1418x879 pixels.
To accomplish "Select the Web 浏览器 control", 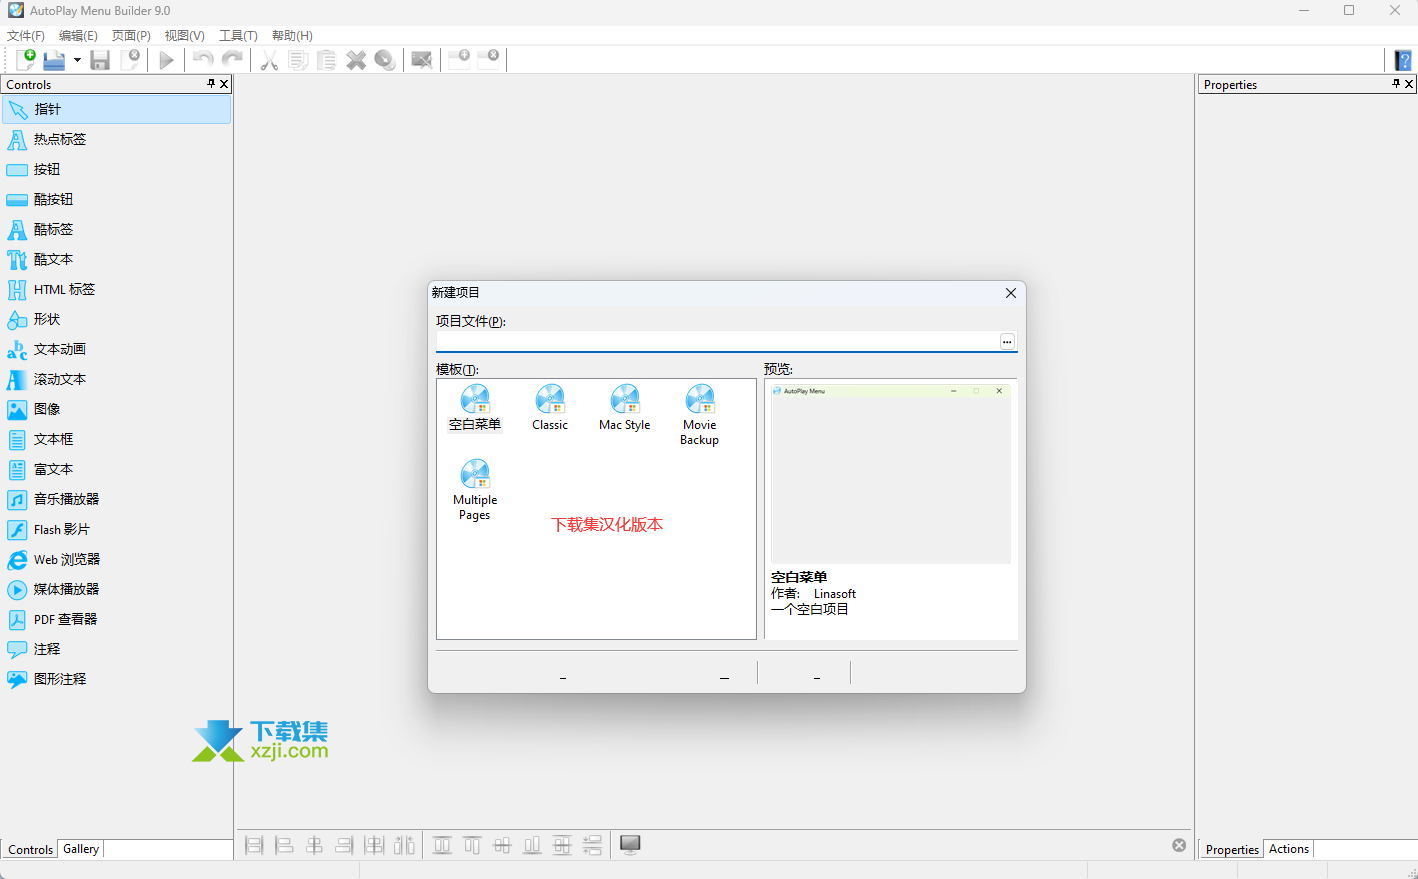I will pos(117,559).
